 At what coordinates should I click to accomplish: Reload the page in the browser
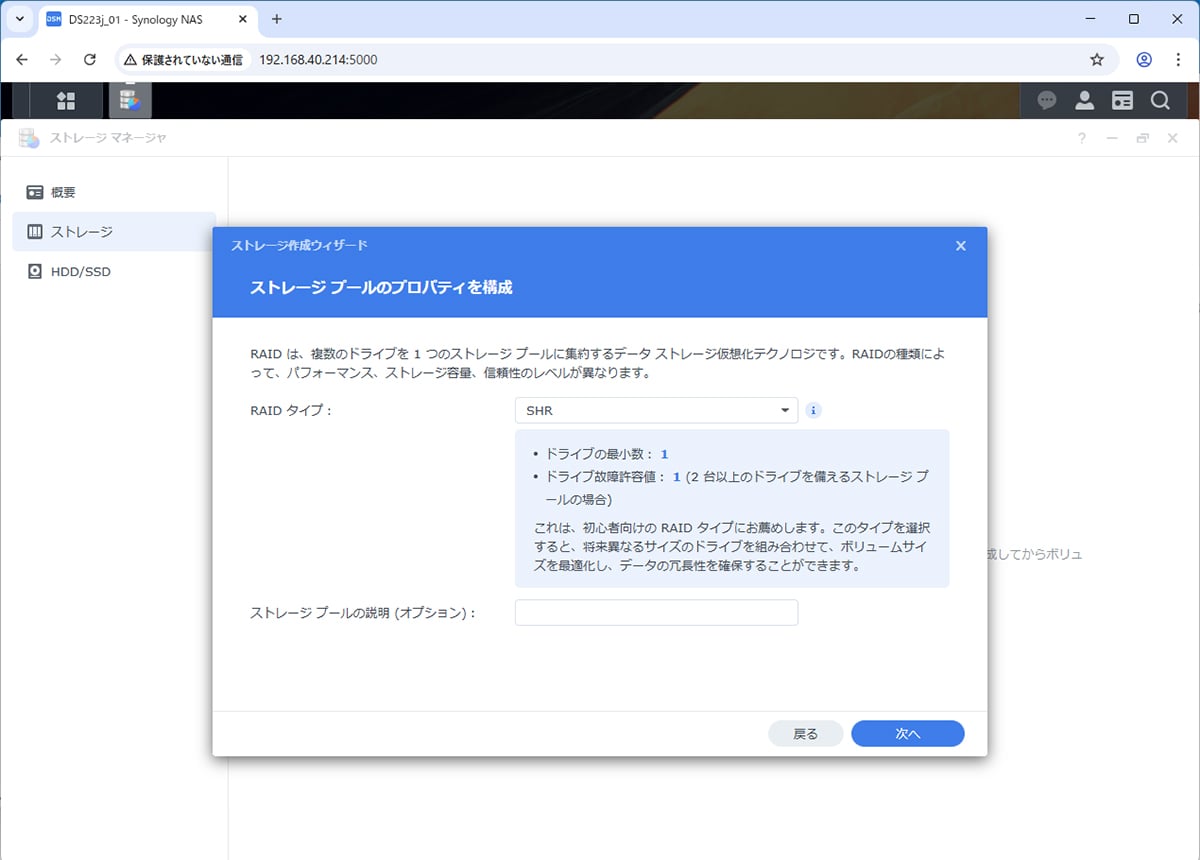tap(90, 60)
